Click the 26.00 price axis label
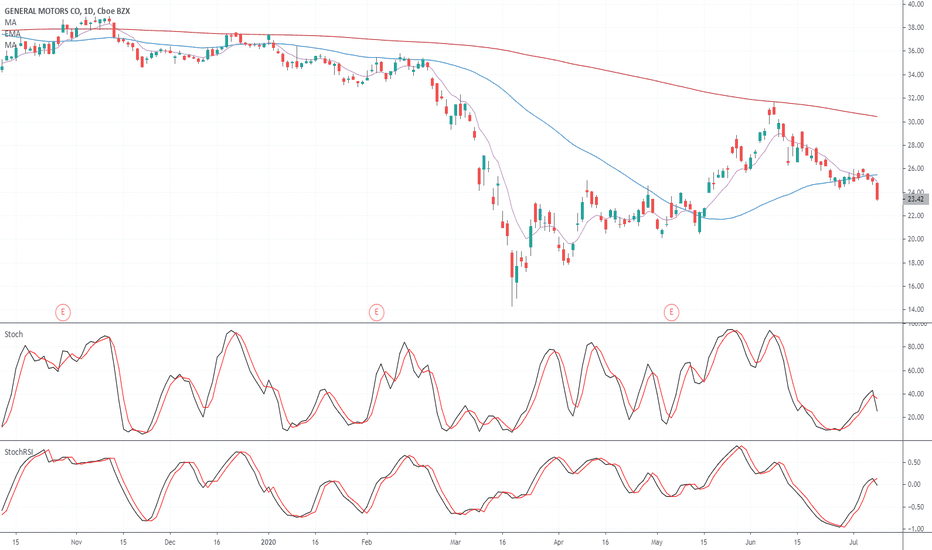The image size is (932, 550). pyautogui.click(x=916, y=169)
